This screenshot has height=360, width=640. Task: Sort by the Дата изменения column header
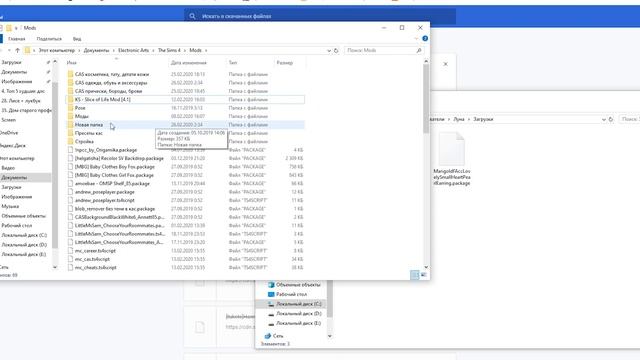189,63
